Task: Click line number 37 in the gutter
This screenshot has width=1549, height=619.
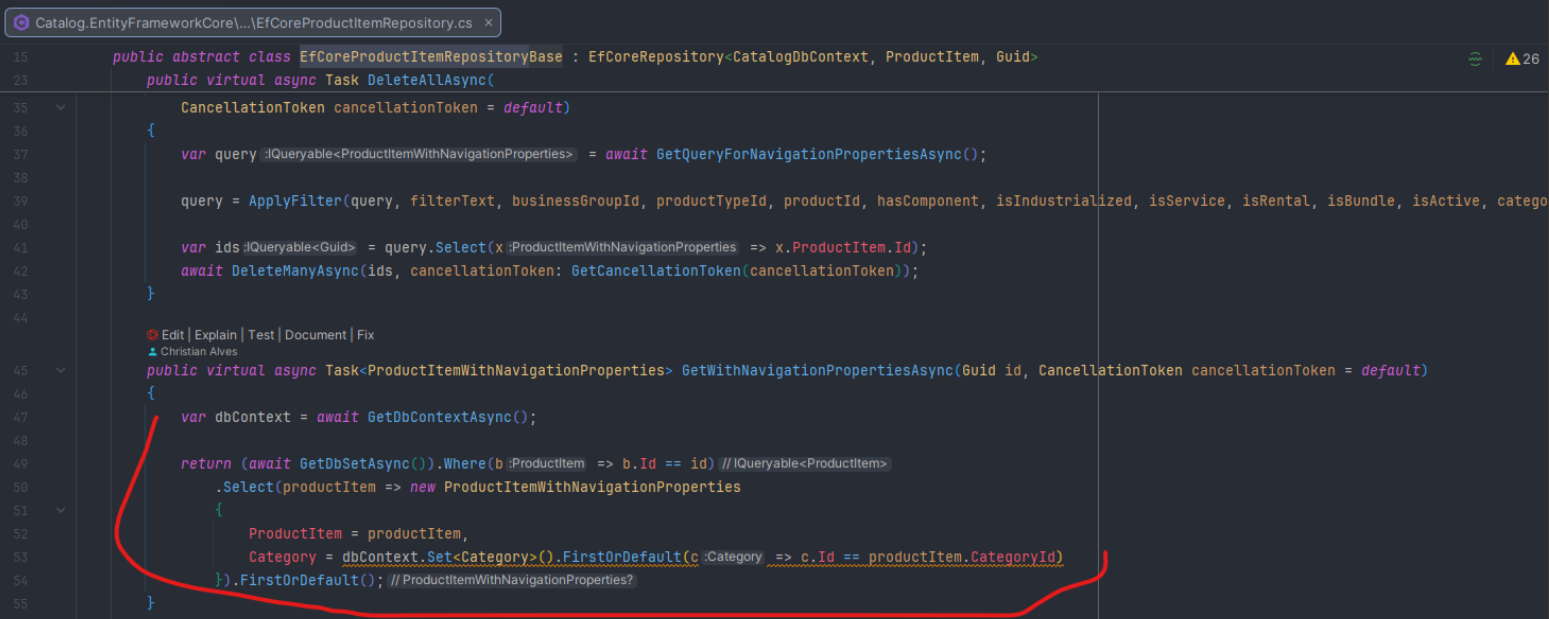Action: [x=21, y=154]
